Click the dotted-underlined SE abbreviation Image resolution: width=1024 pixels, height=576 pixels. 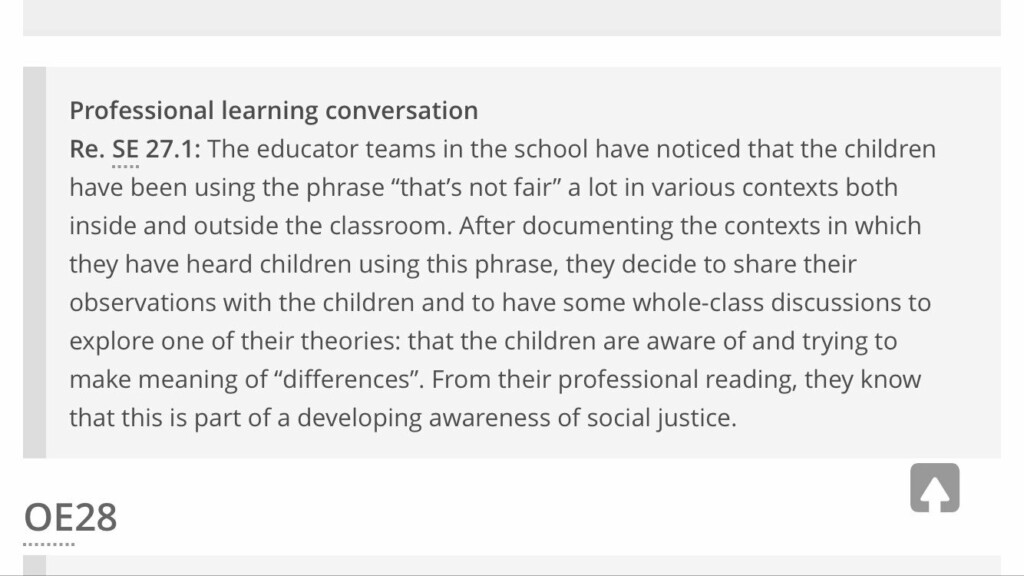125,150
